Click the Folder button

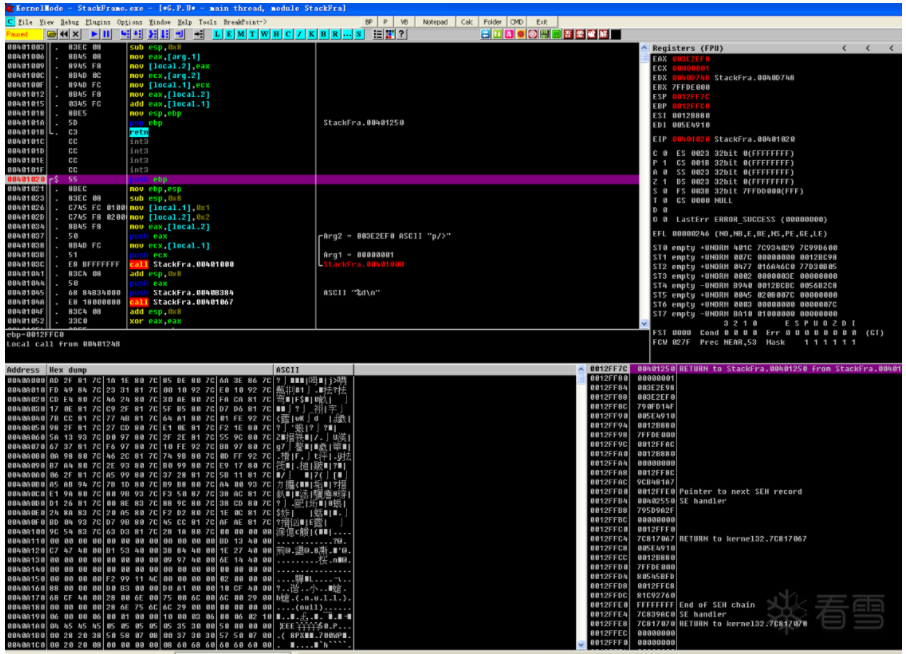tap(492, 22)
